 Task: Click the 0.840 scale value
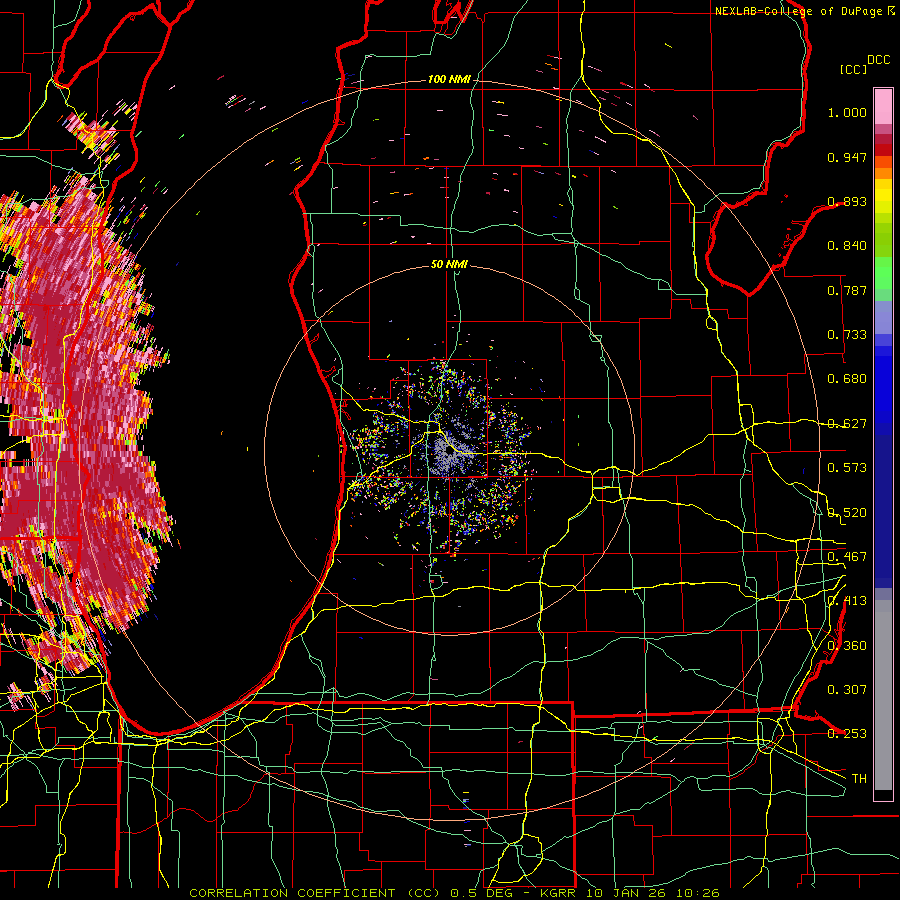pos(847,246)
